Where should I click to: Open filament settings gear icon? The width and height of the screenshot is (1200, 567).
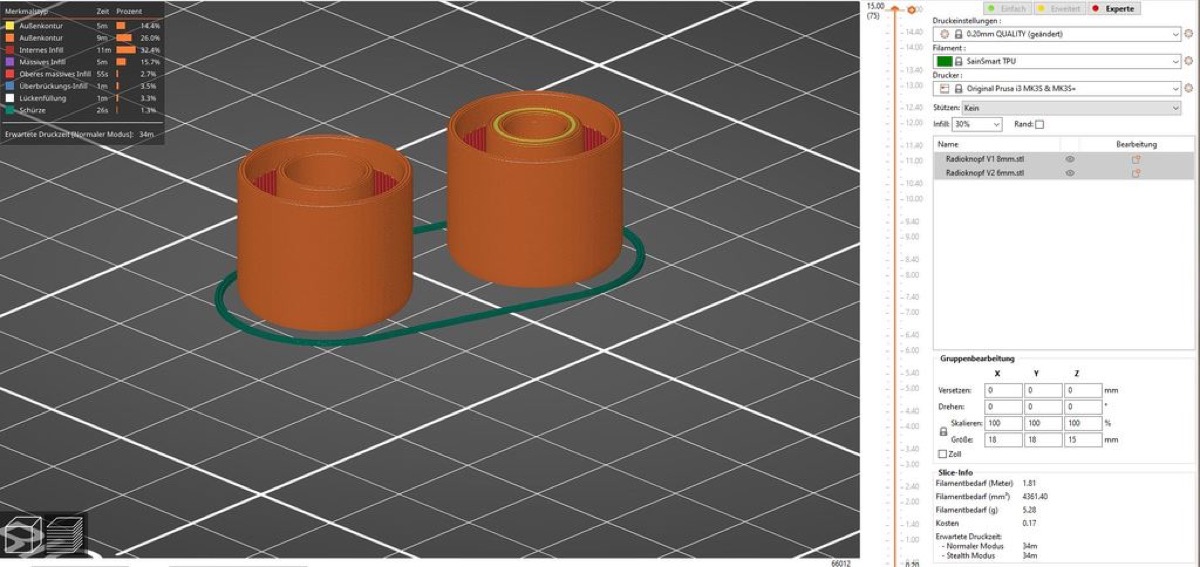point(1190,61)
